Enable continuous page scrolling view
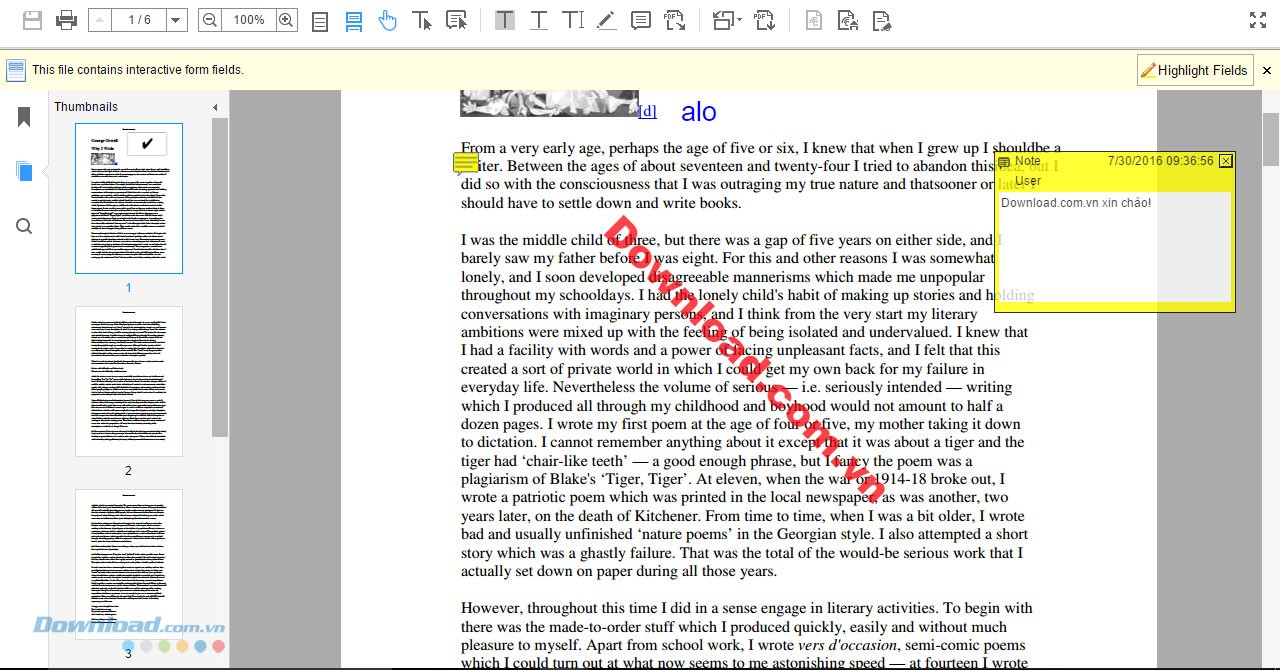1280x670 pixels. (351, 19)
